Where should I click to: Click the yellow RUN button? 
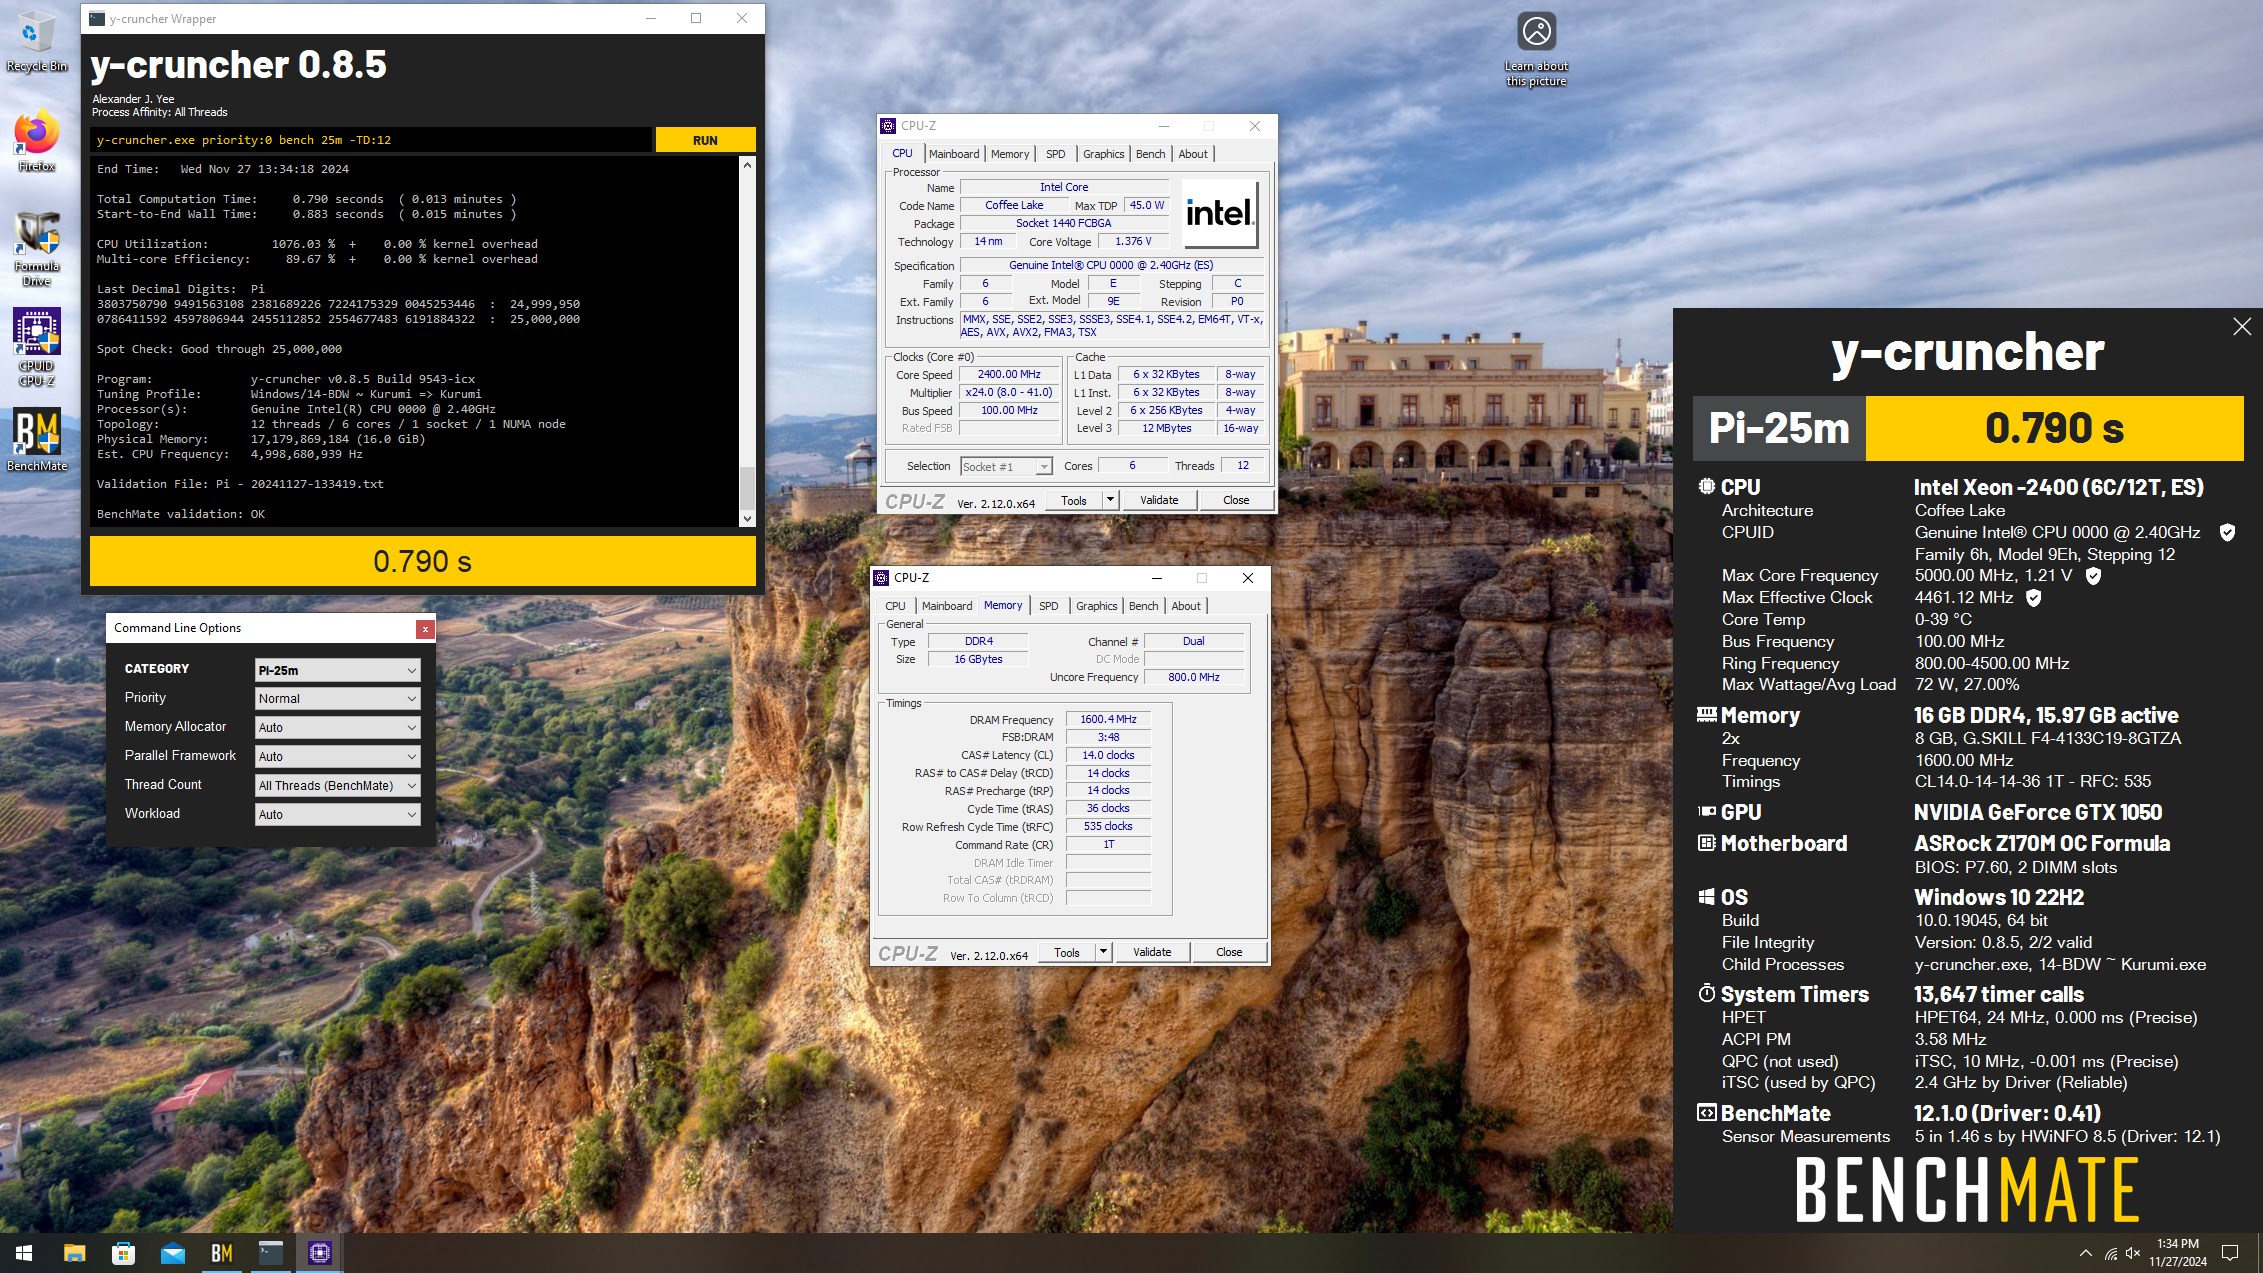[705, 140]
